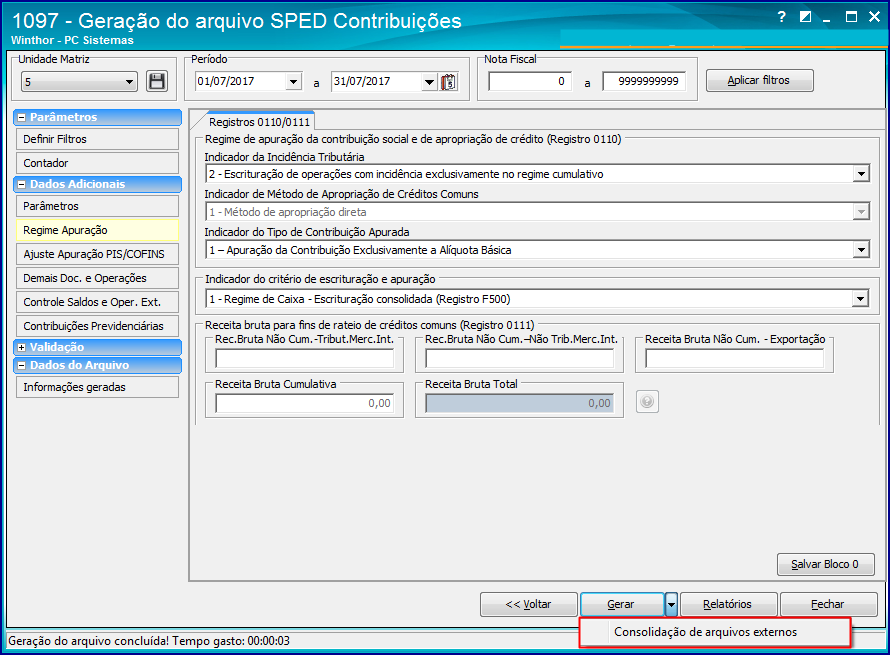Open the start date dropdown 01/07/2017
The image size is (890, 655).
point(293,82)
